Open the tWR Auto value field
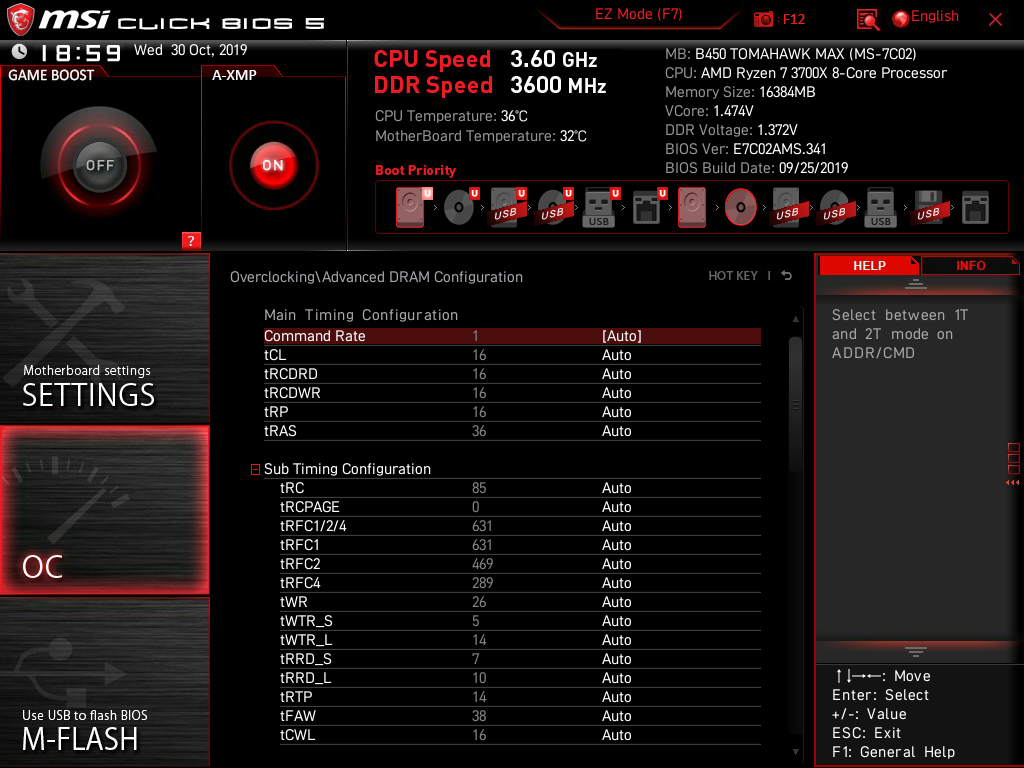 click(616, 601)
